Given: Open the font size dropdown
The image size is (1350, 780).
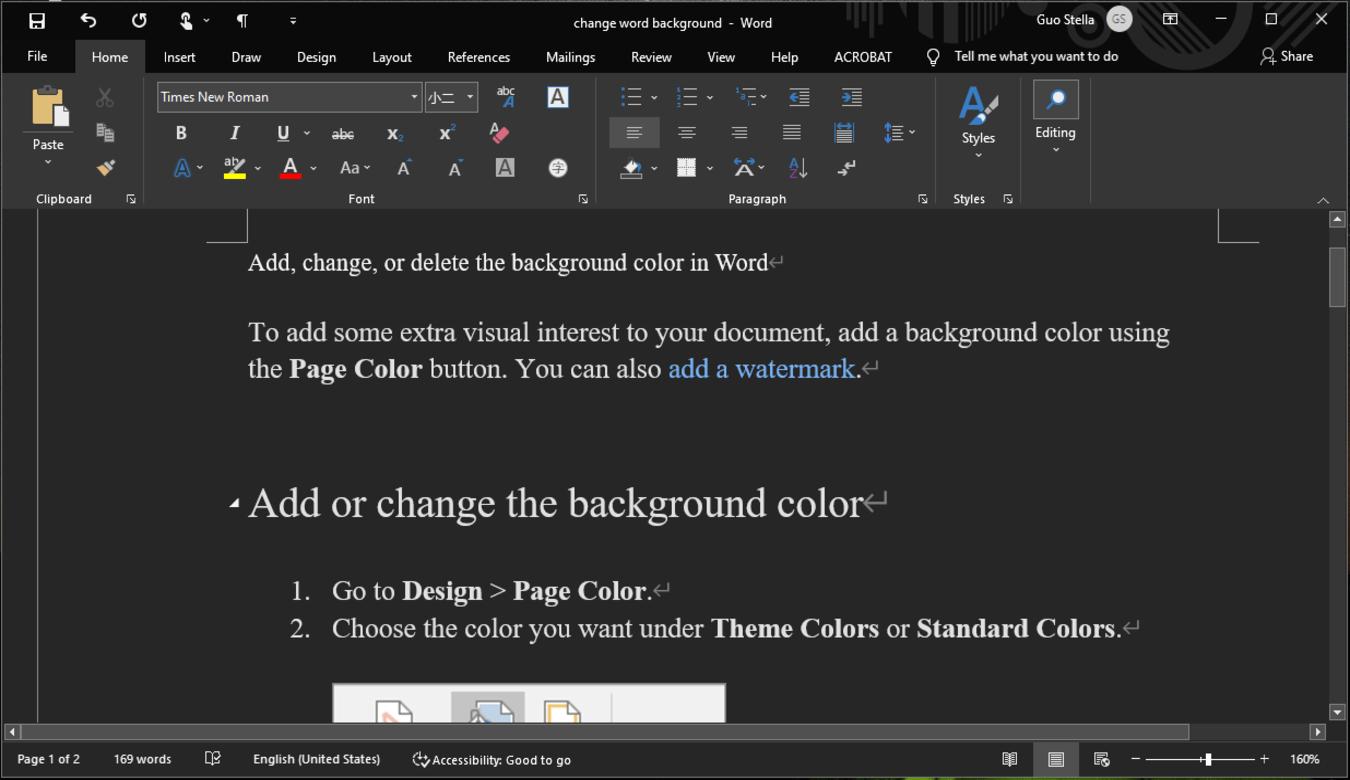Looking at the screenshot, I should (x=470, y=97).
